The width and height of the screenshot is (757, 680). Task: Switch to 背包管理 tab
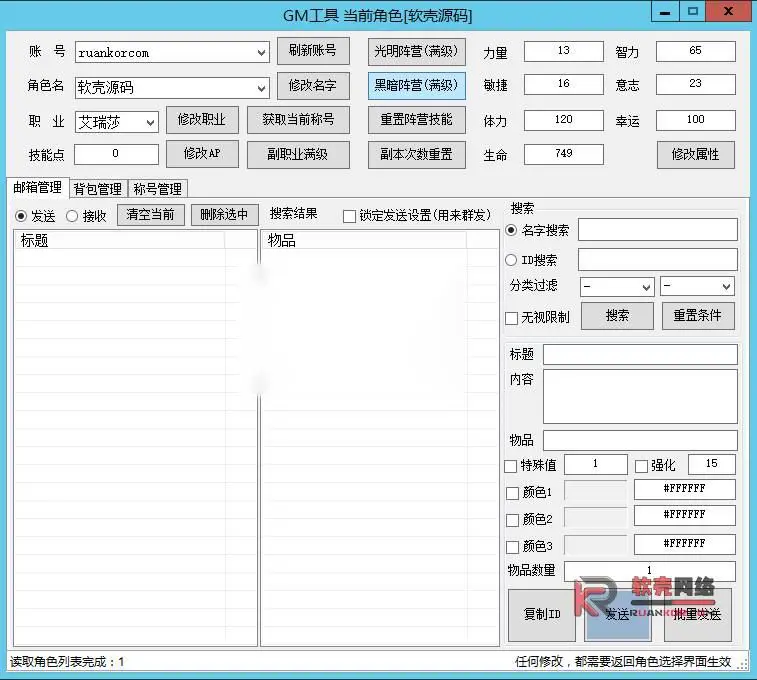98,189
